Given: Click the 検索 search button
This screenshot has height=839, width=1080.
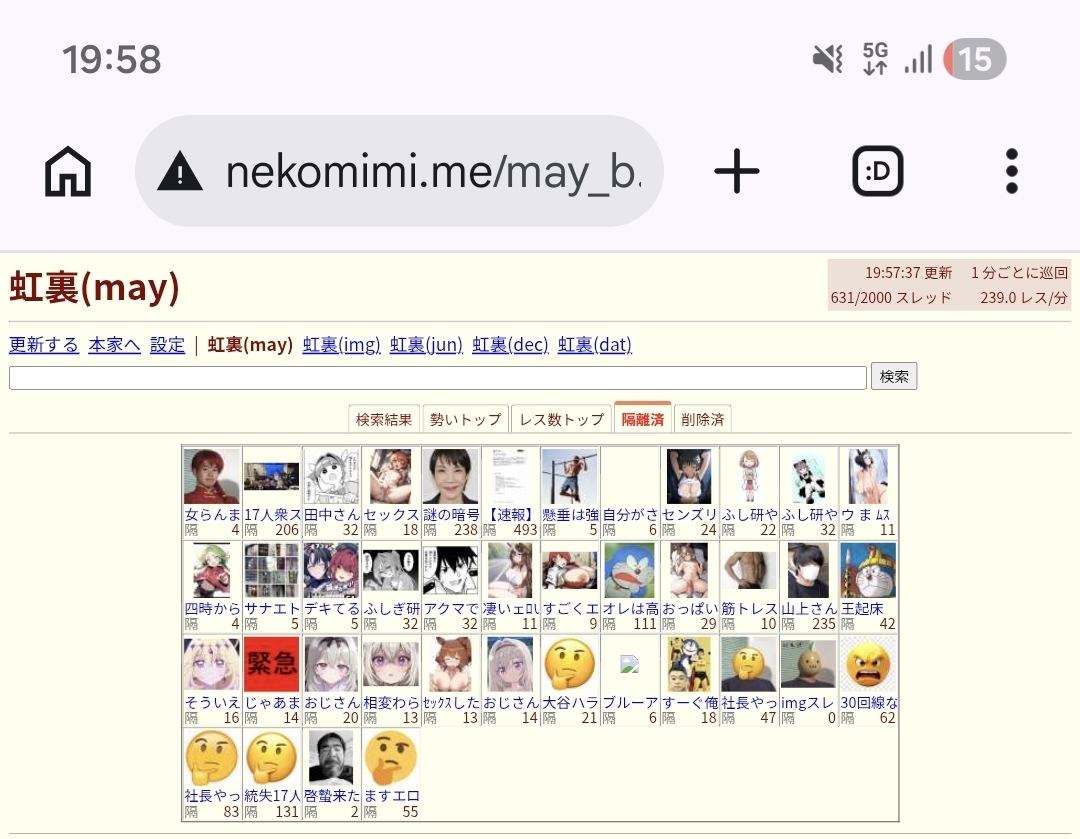Looking at the screenshot, I should pyautogui.click(x=893, y=377).
